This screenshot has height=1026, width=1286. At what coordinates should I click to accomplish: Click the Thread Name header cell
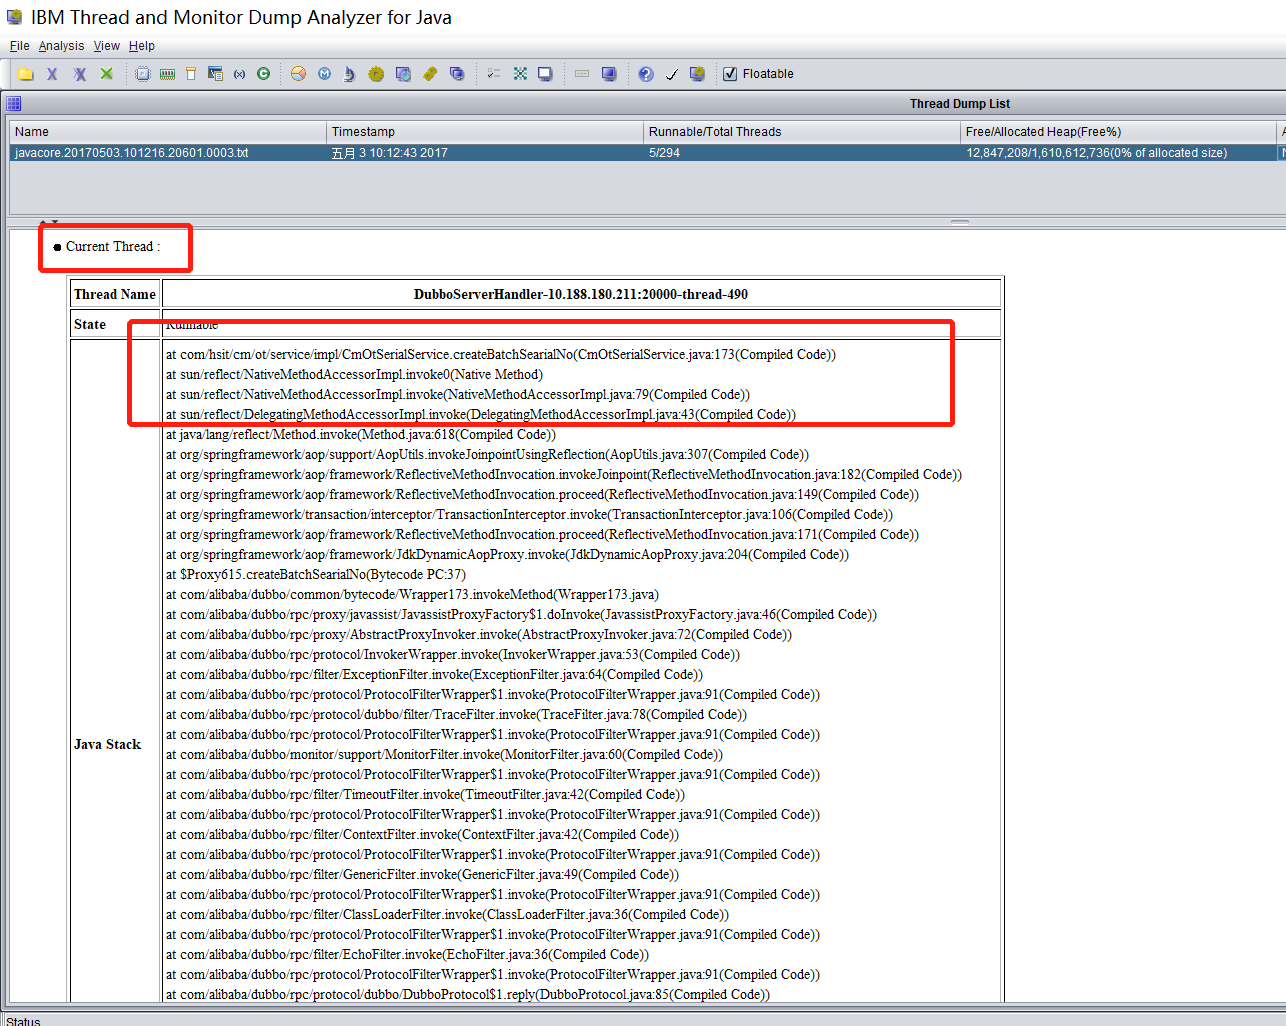coord(115,294)
